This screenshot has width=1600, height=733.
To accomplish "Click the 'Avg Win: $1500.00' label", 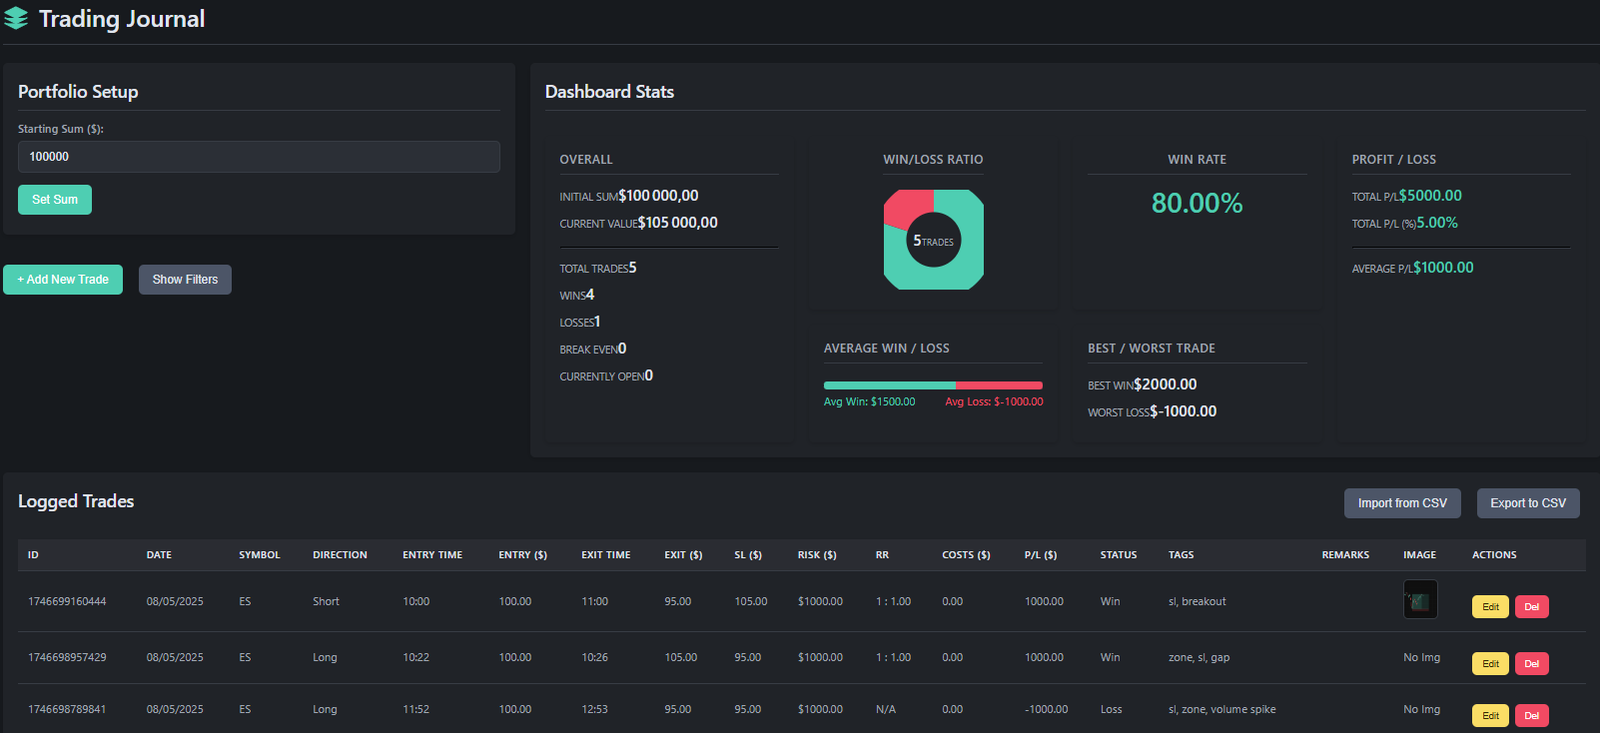I will pos(869,402).
